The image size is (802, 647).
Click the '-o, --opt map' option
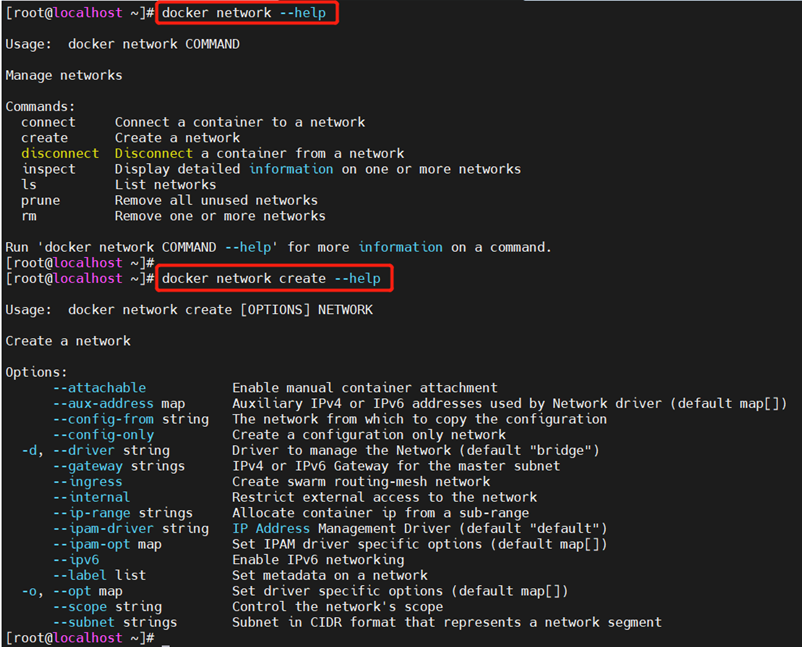pyautogui.click(x=72, y=591)
